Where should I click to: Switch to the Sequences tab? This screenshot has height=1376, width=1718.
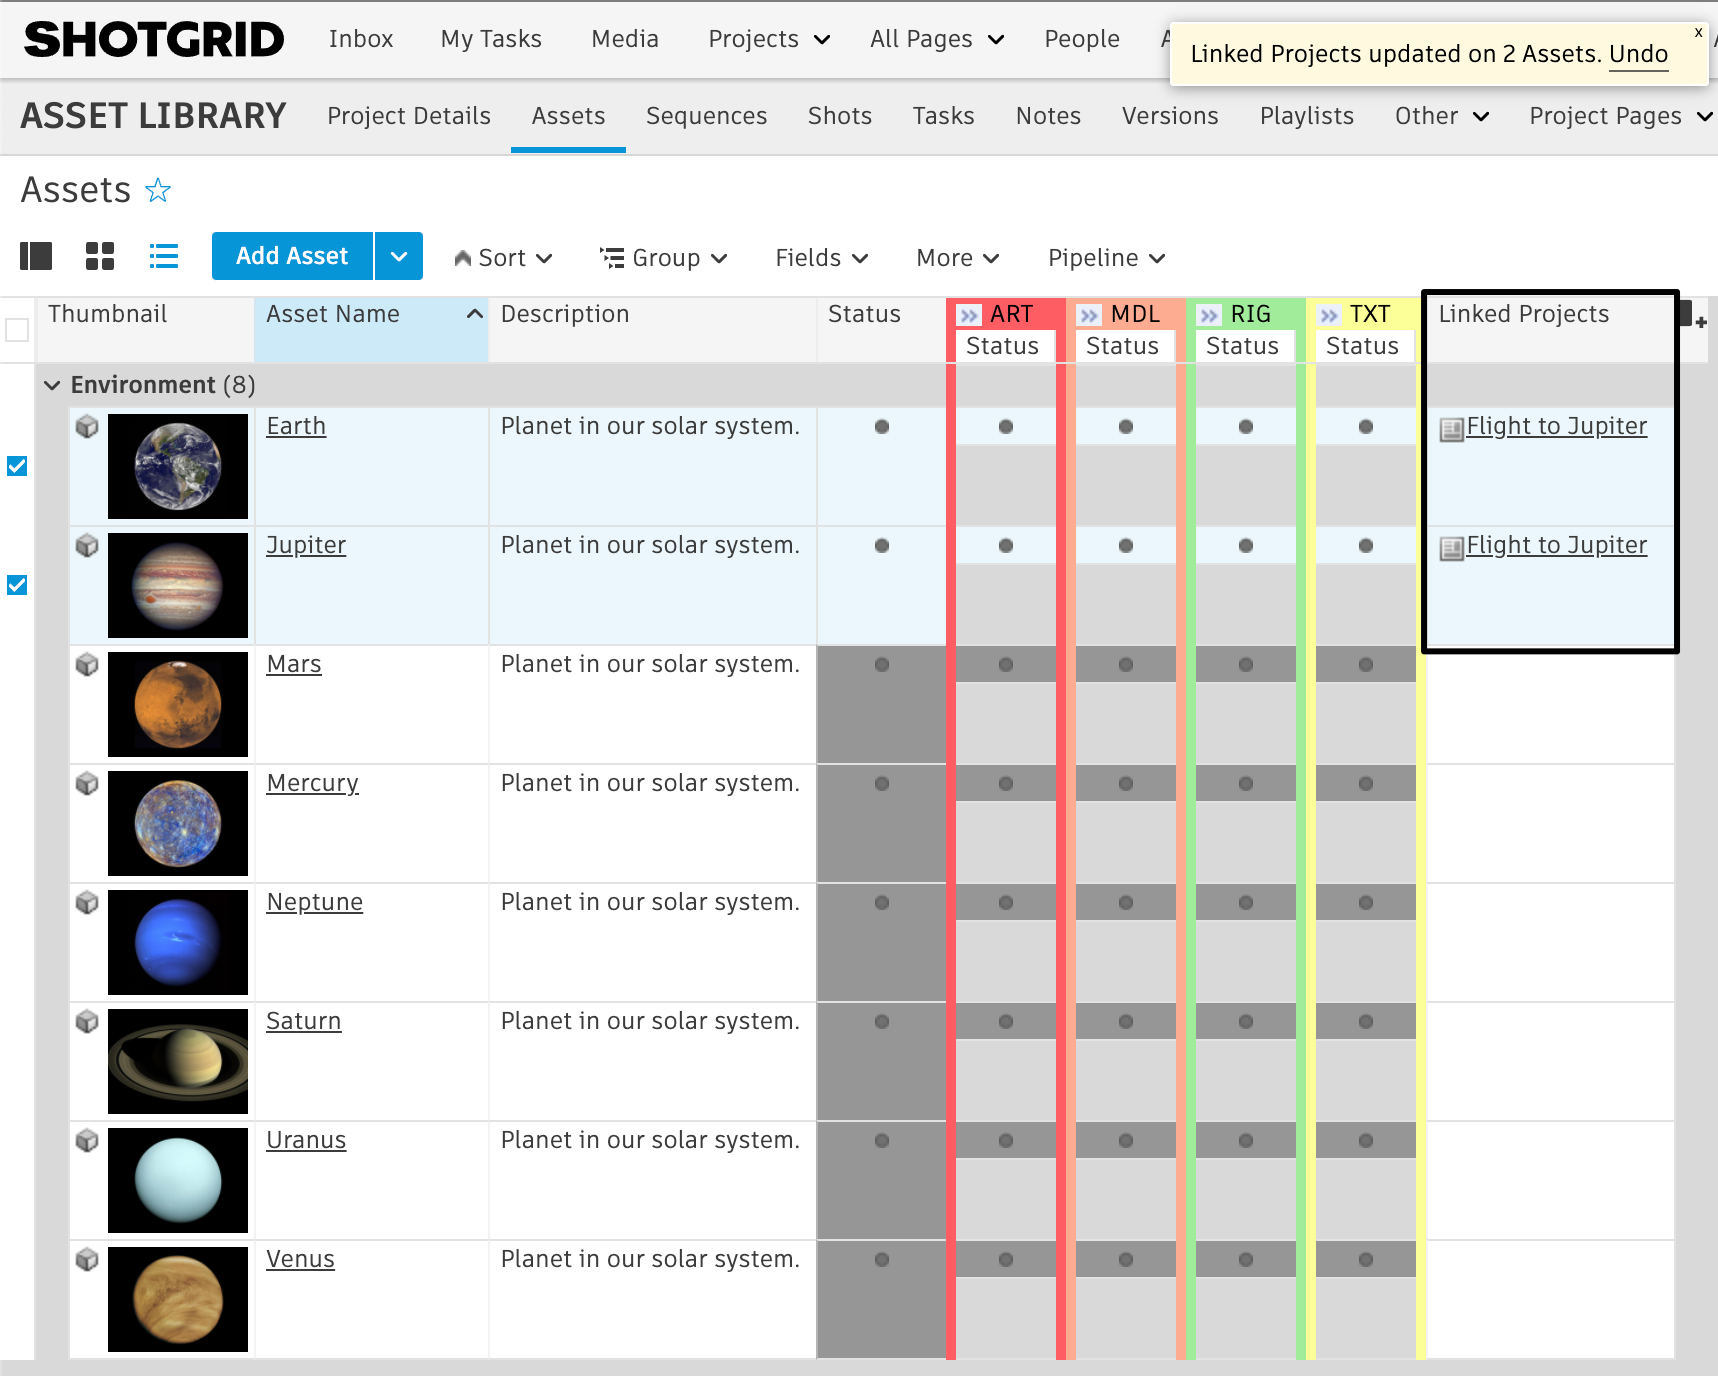click(x=706, y=116)
